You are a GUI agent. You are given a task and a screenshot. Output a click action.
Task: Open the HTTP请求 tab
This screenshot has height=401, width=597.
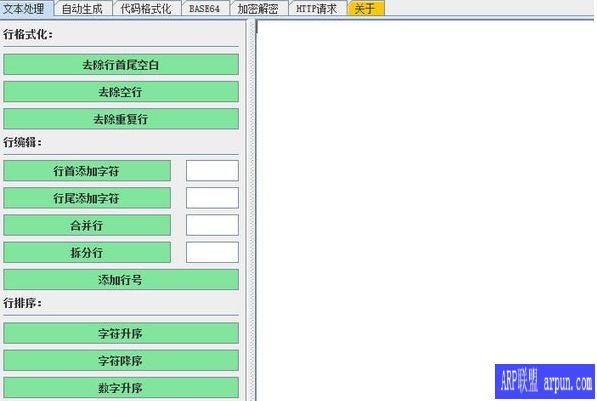coord(317,8)
